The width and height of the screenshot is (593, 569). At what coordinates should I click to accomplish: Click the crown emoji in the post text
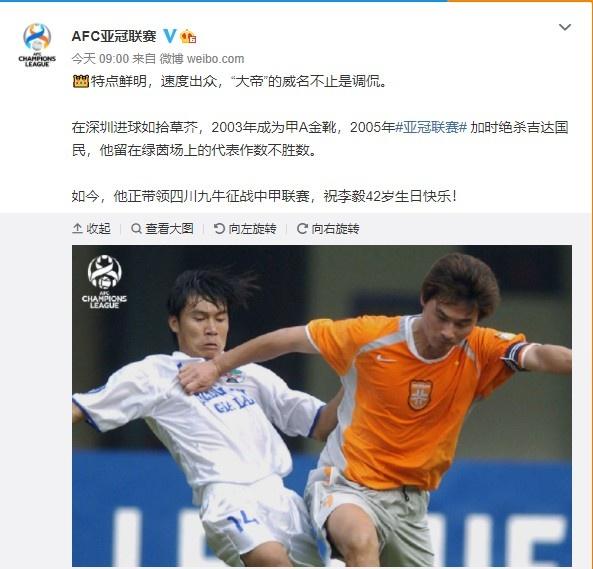pyautogui.click(x=81, y=81)
